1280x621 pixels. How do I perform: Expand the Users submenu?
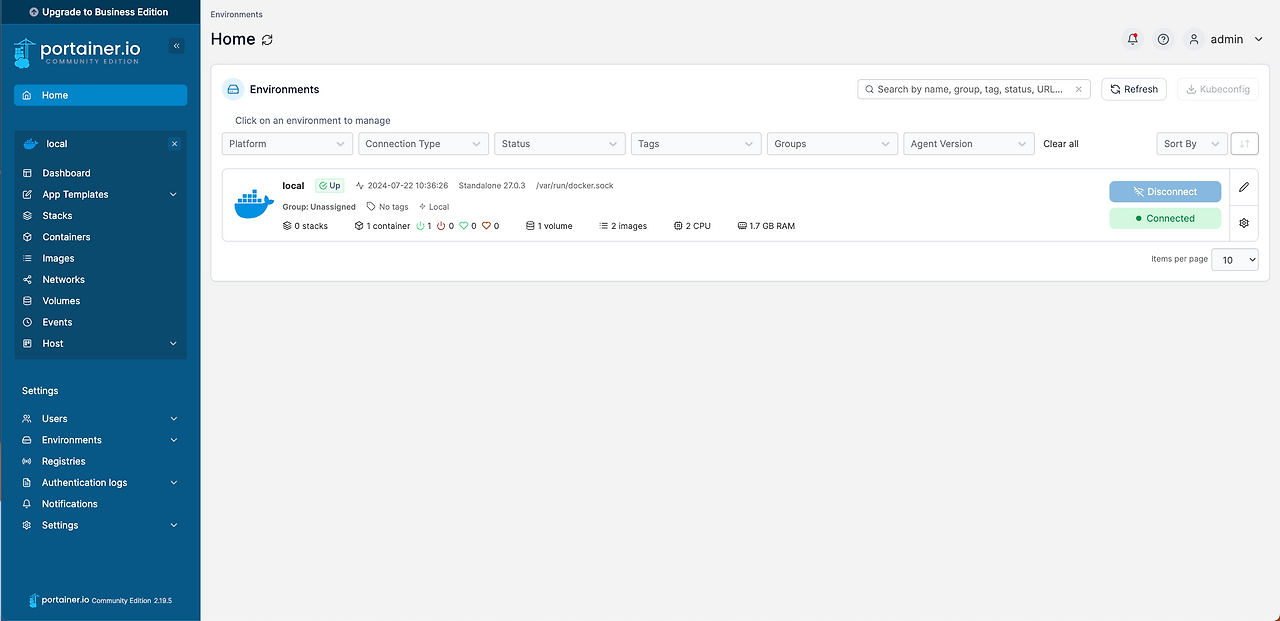click(x=173, y=419)
